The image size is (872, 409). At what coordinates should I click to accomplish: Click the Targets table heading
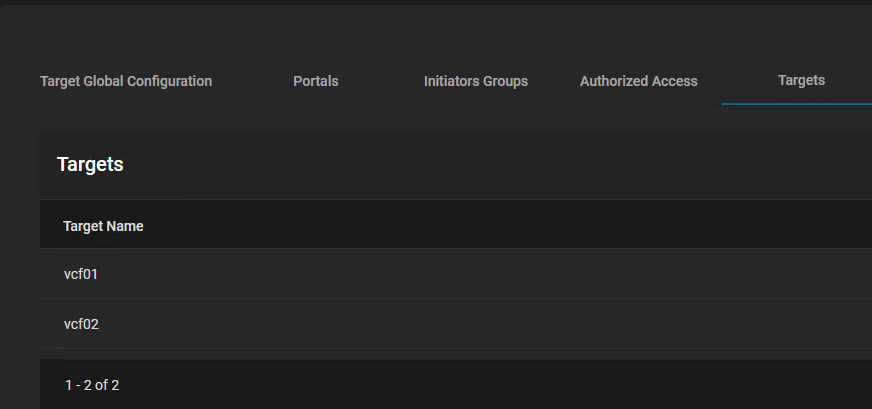90,165
